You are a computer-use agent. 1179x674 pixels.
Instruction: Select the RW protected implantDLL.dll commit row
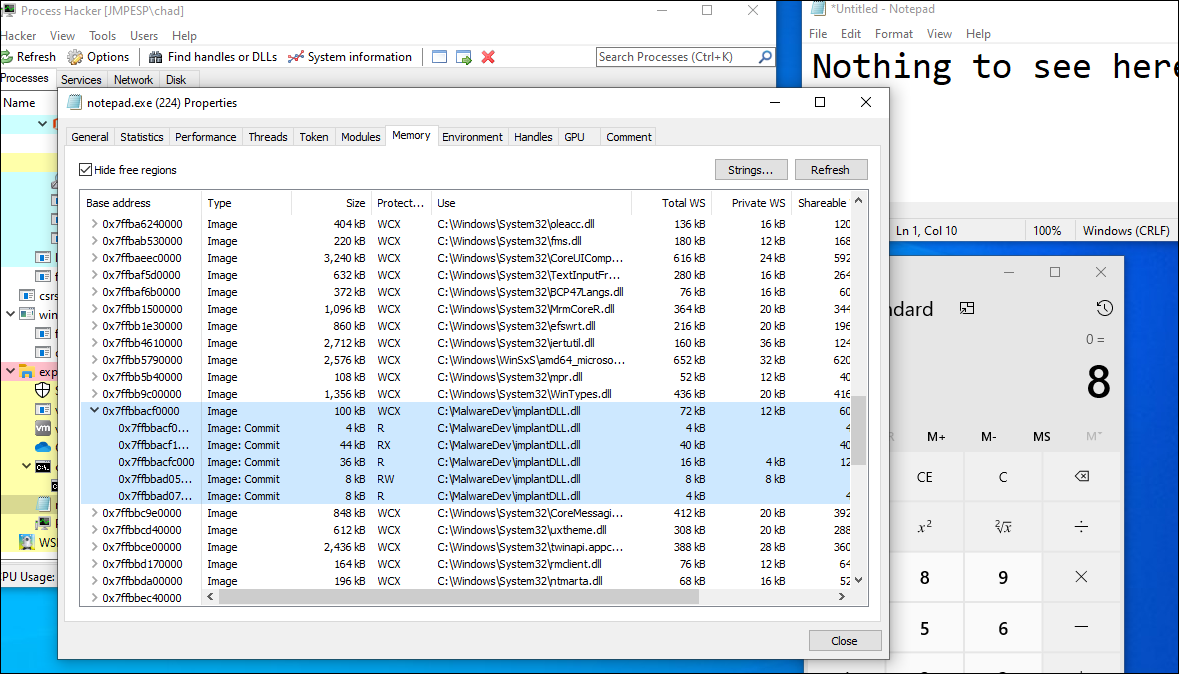pyautogui.click(x=465, y=479)
